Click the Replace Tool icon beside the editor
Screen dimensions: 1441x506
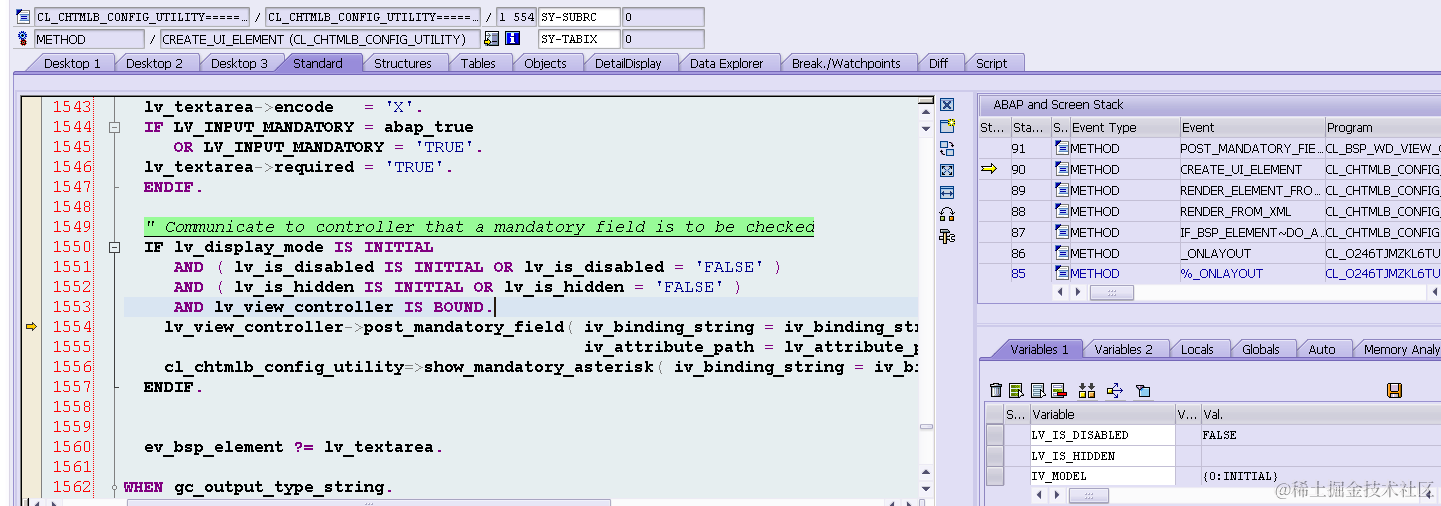click(947, 148)
